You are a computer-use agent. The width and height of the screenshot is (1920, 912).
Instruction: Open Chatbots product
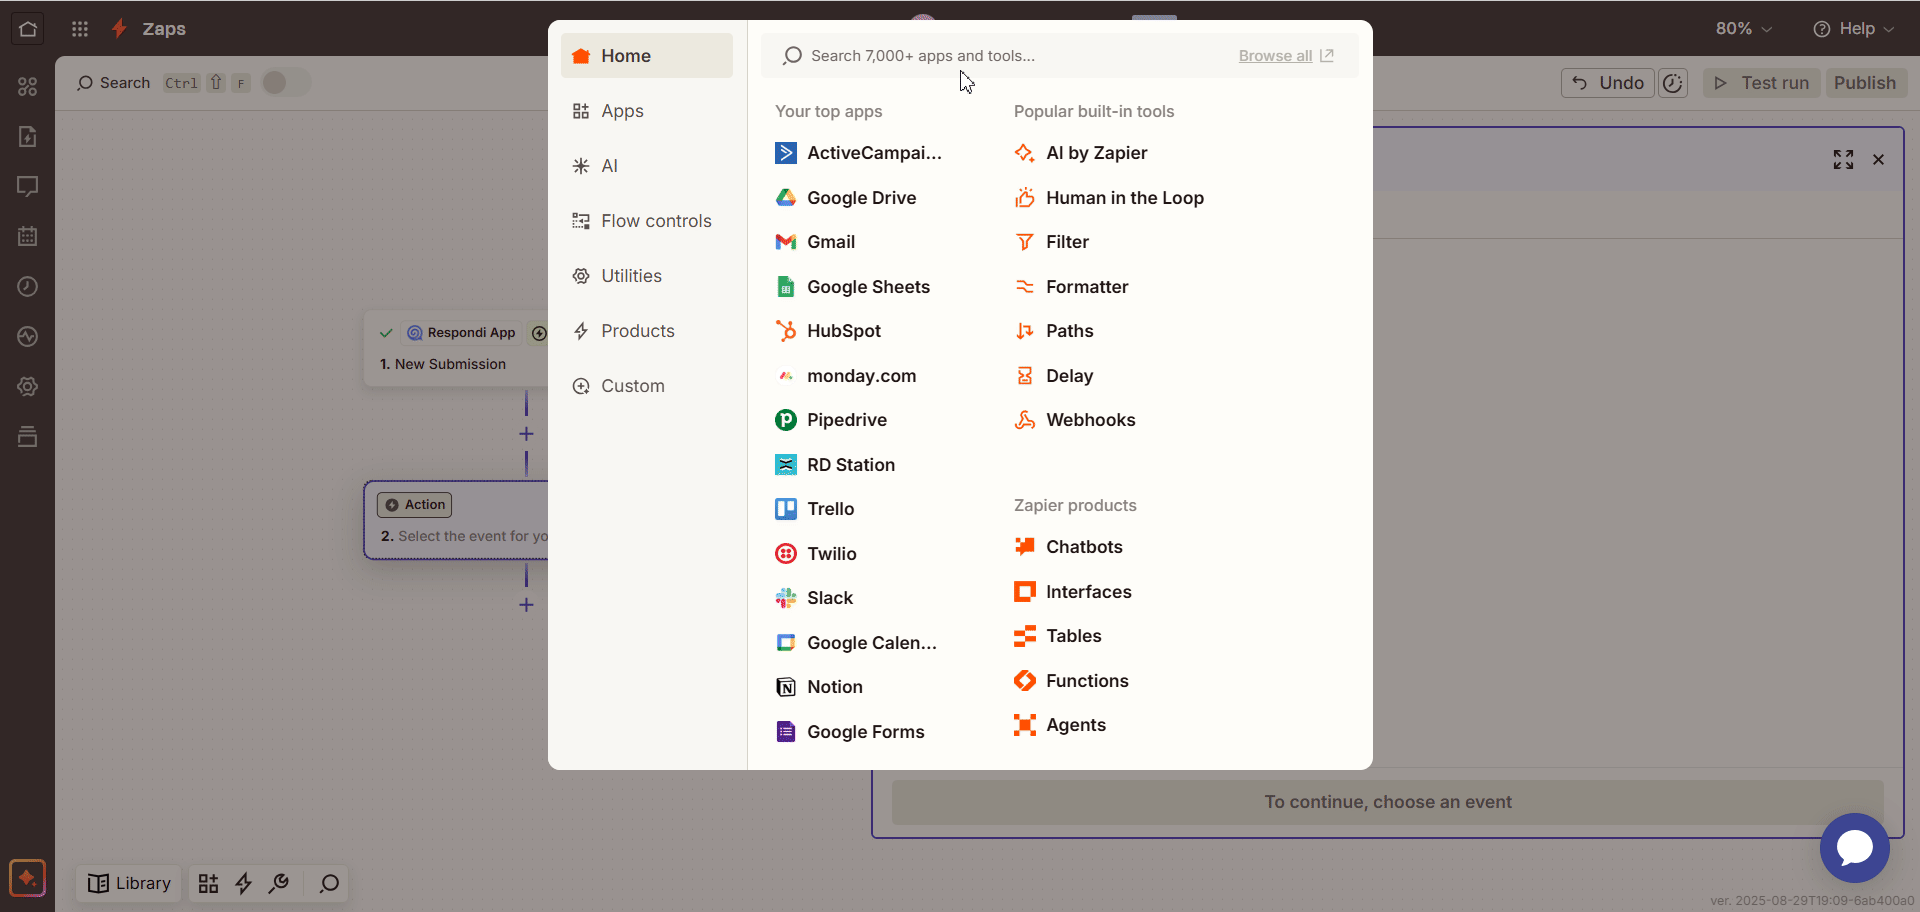click(1068, 547)
